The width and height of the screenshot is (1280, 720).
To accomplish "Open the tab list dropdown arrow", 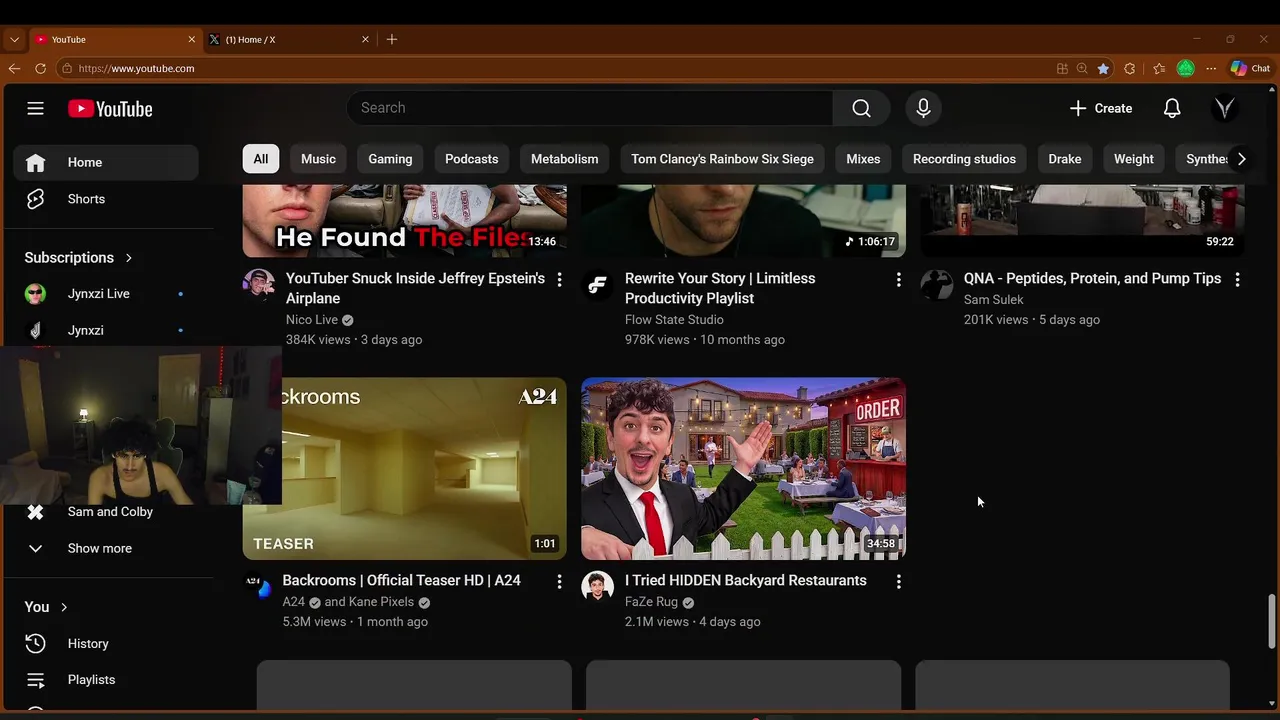I will pos(14,39).
